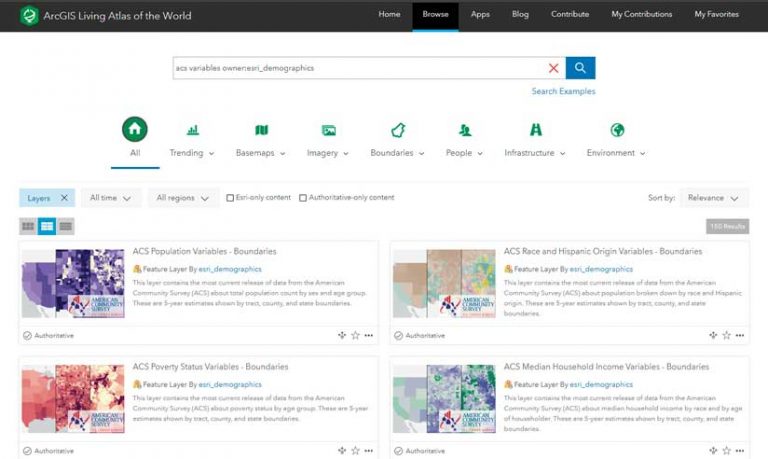The width and height of the screenshot is (768, 459).
Task: Expand the Imagery category chevron
Action: coord(346,153)
